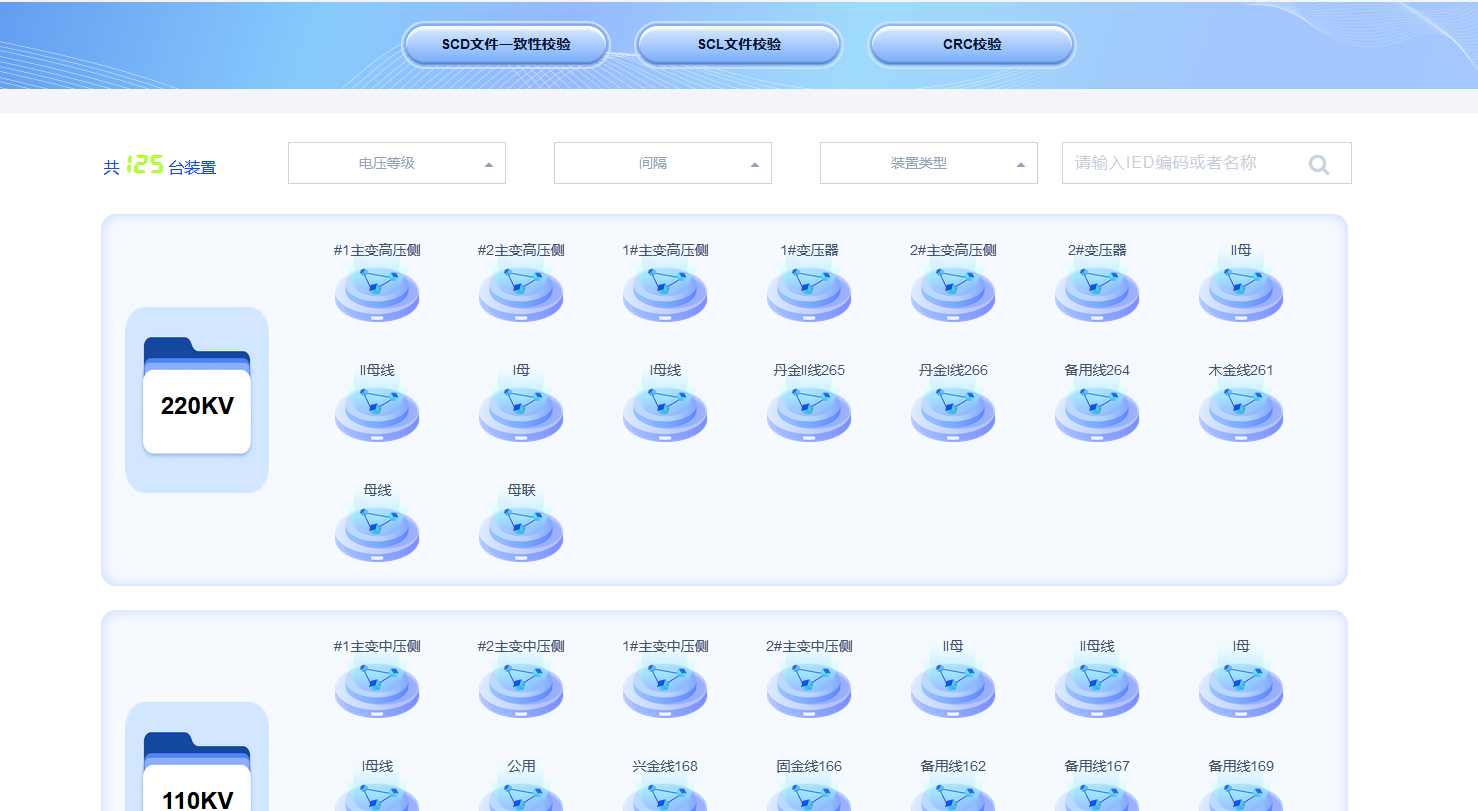Click the search magnifier icon
Screen dimensions: 1478x811
[x=1319, y=164]
